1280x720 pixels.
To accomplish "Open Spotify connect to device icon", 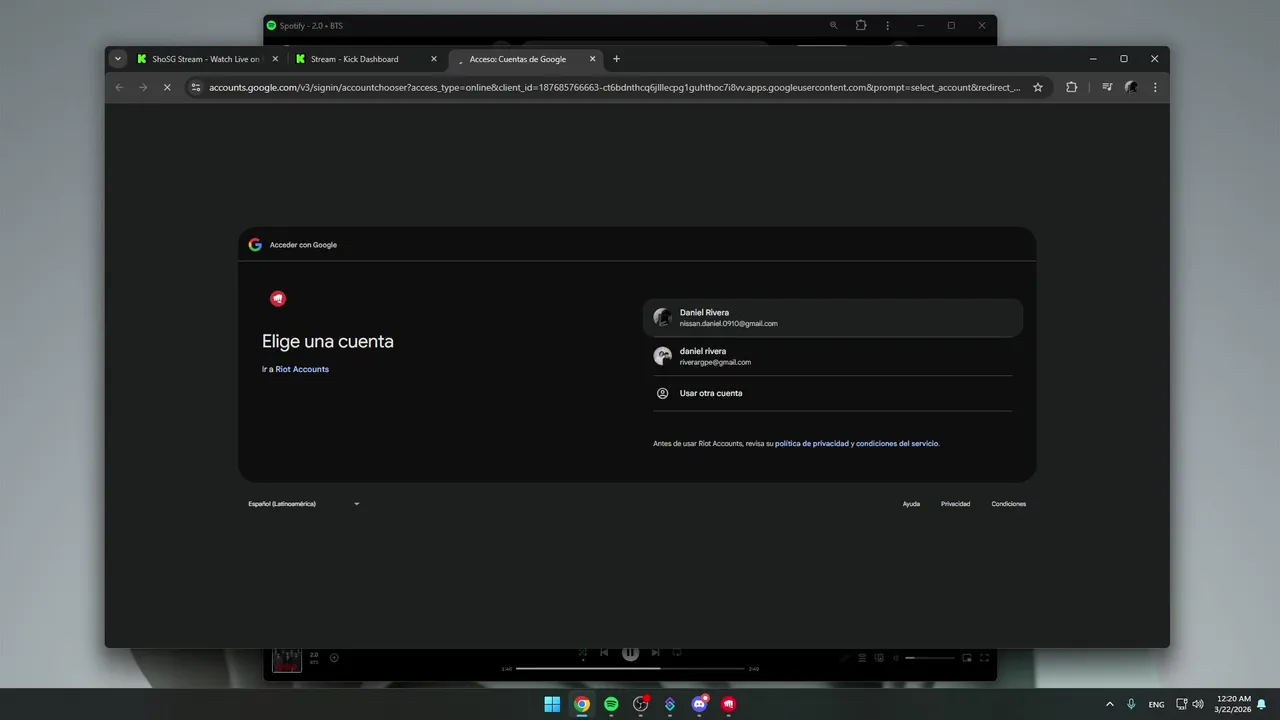I will pyautogui.click(x=879, y=658).
